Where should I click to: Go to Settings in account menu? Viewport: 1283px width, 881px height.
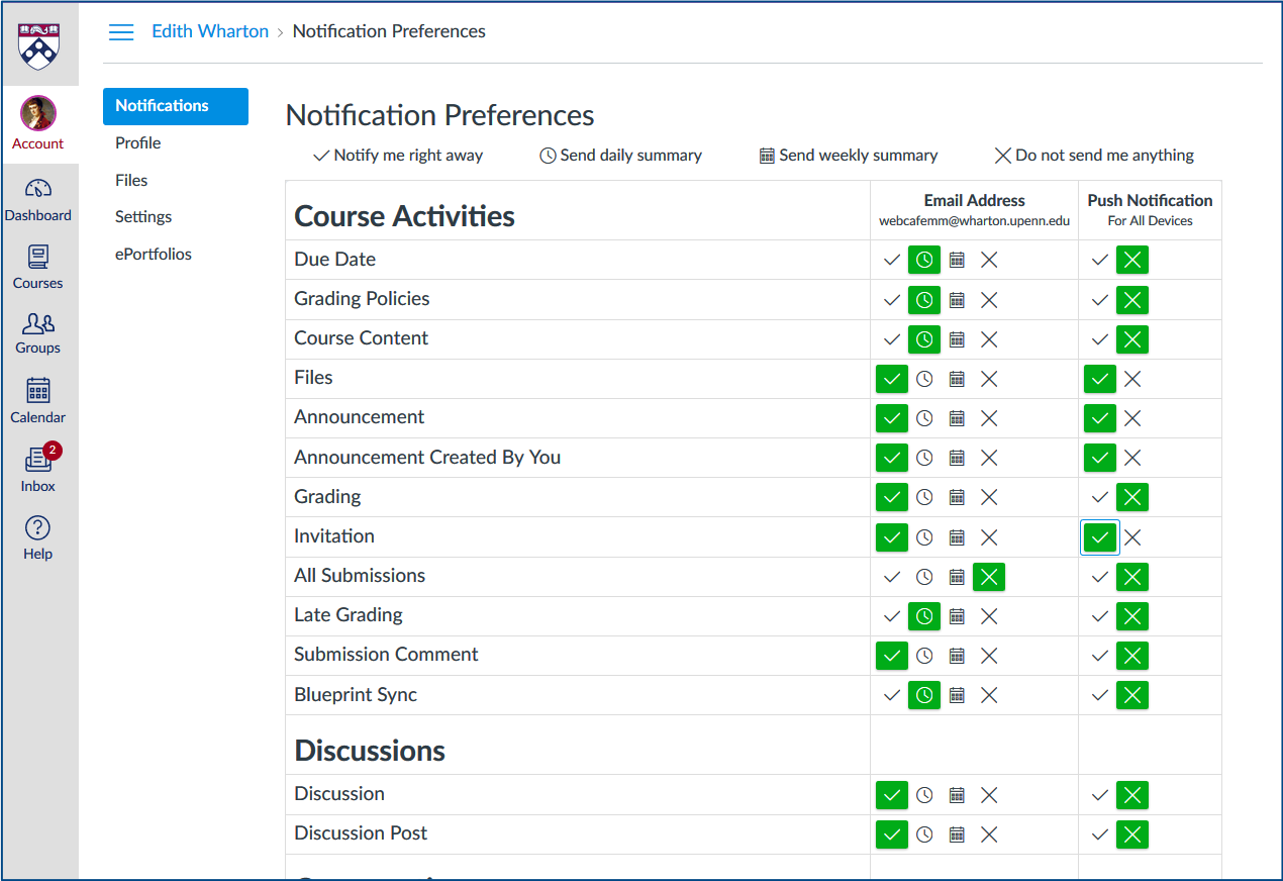click(x=143, y=217)
